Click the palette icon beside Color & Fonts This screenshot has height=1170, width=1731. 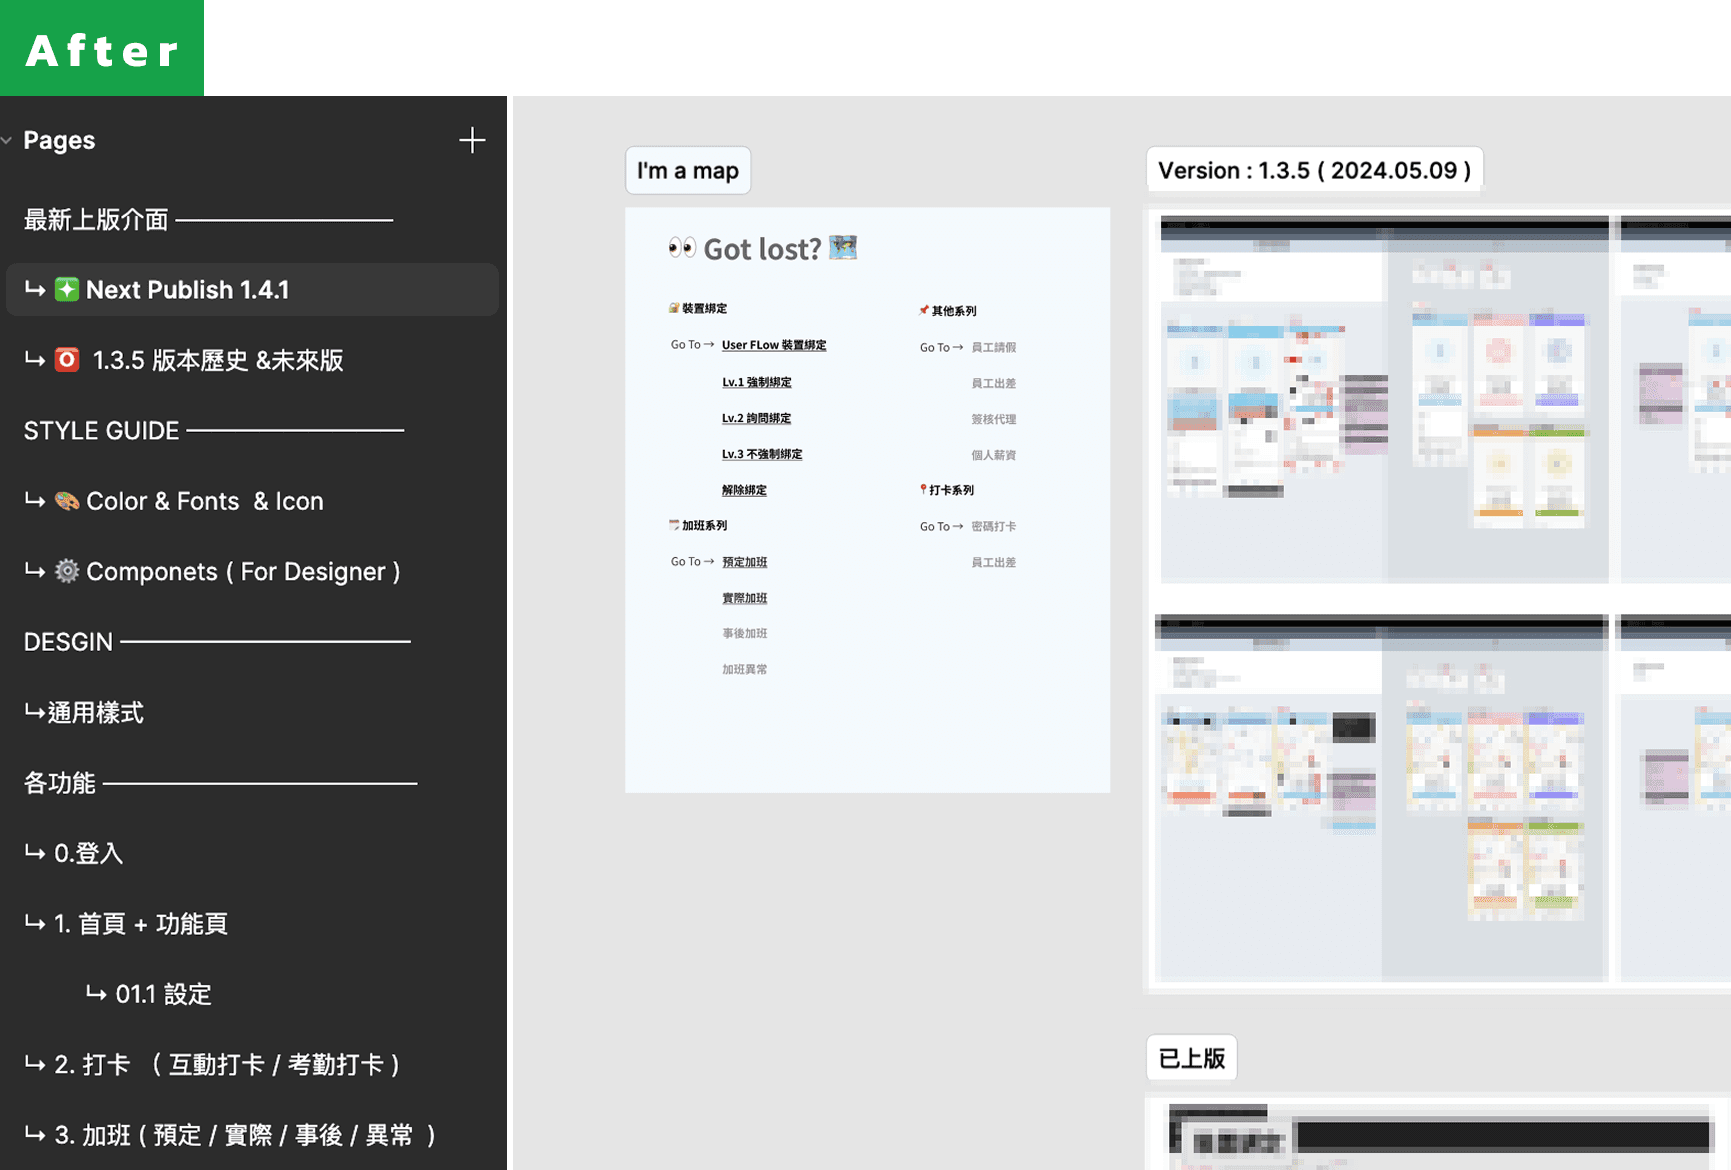pyautogui.click(x=67, y=501)
